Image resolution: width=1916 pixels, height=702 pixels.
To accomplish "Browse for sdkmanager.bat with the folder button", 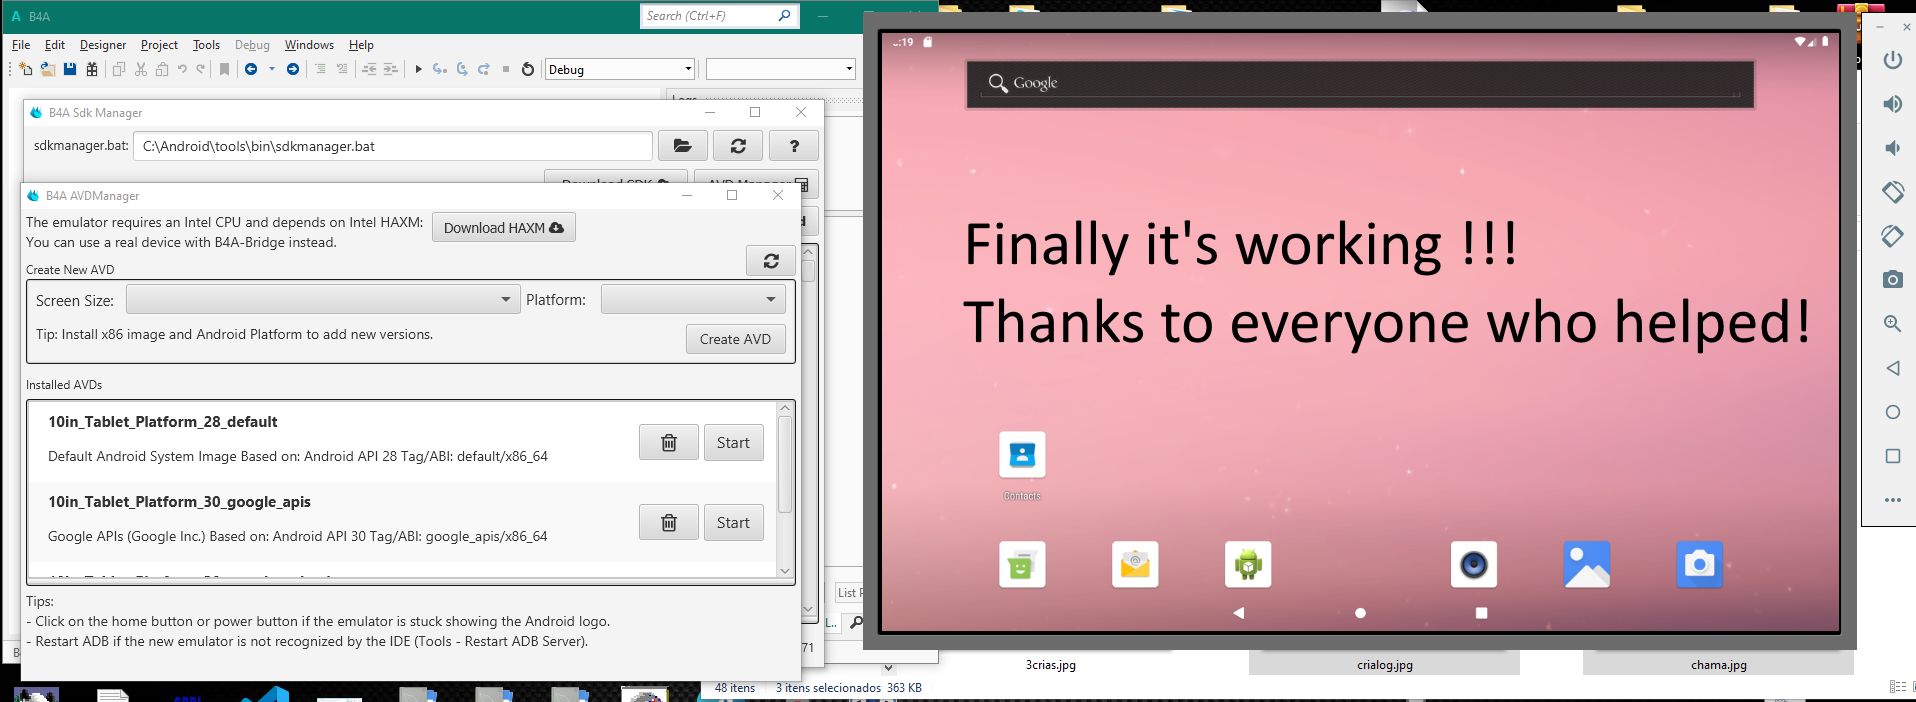I will [x=682, y=146].
